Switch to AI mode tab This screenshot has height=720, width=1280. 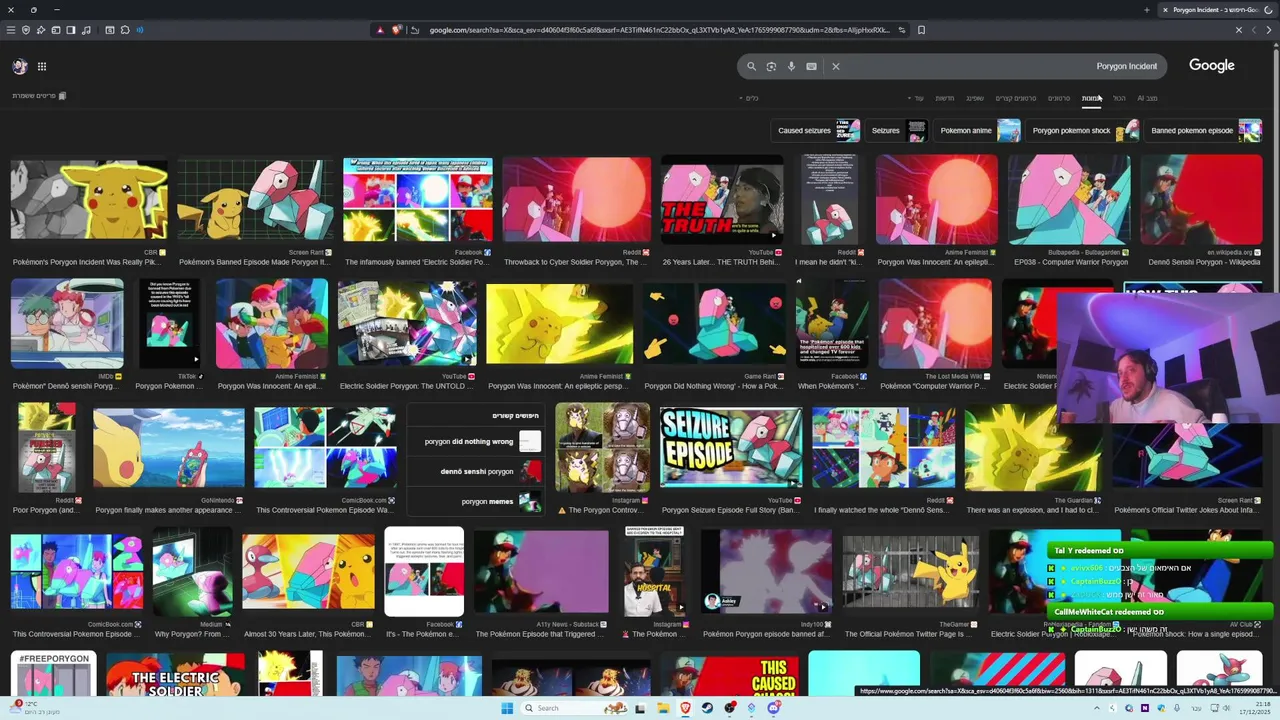click(x=1147, y=98)
